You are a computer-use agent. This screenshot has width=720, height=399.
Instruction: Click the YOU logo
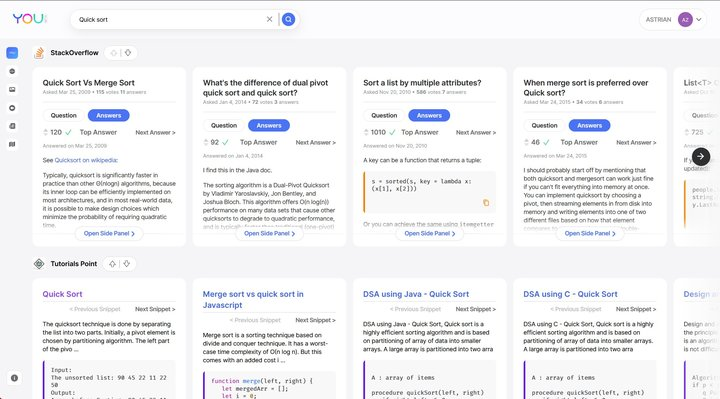(29, 19)
